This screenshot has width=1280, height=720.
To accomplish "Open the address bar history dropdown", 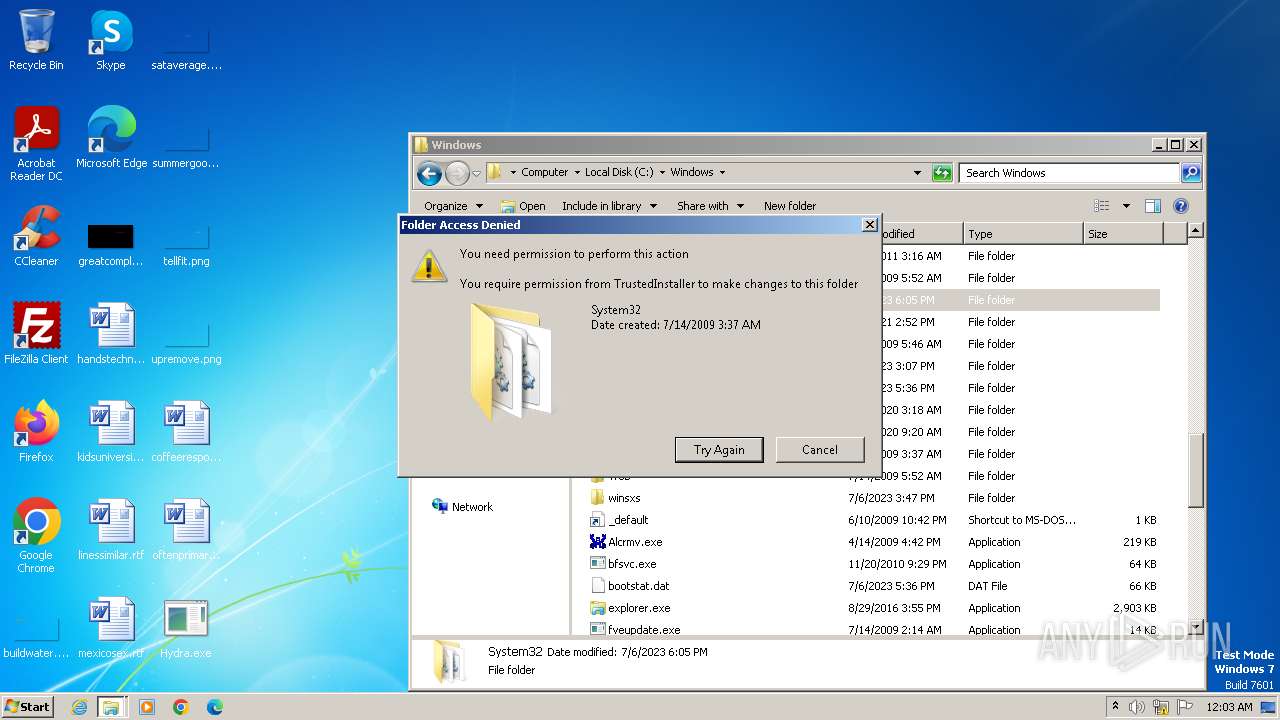I will [x=917, y=173].
